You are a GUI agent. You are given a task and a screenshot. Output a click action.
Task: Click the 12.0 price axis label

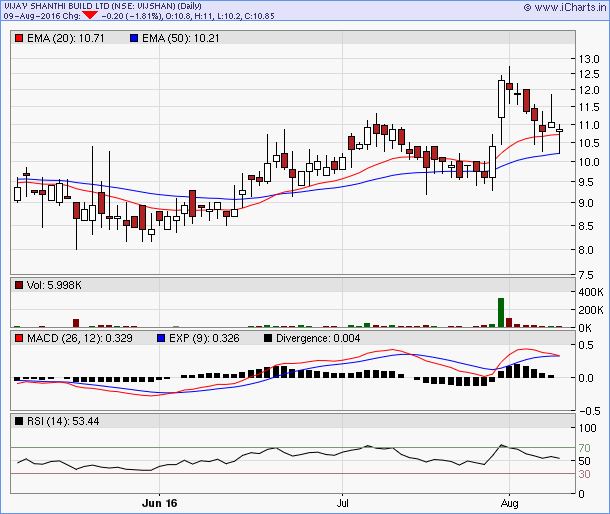(589, 90)
